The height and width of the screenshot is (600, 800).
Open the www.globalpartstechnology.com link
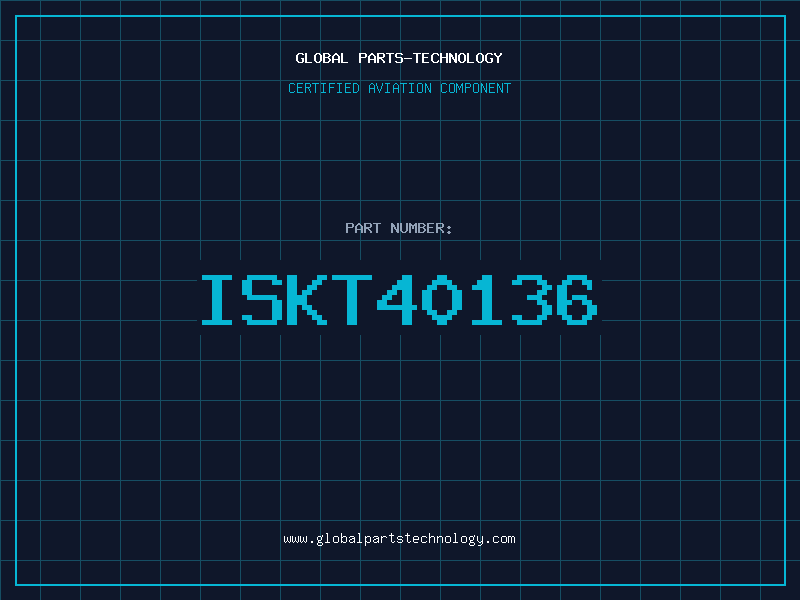pos(399,539)
